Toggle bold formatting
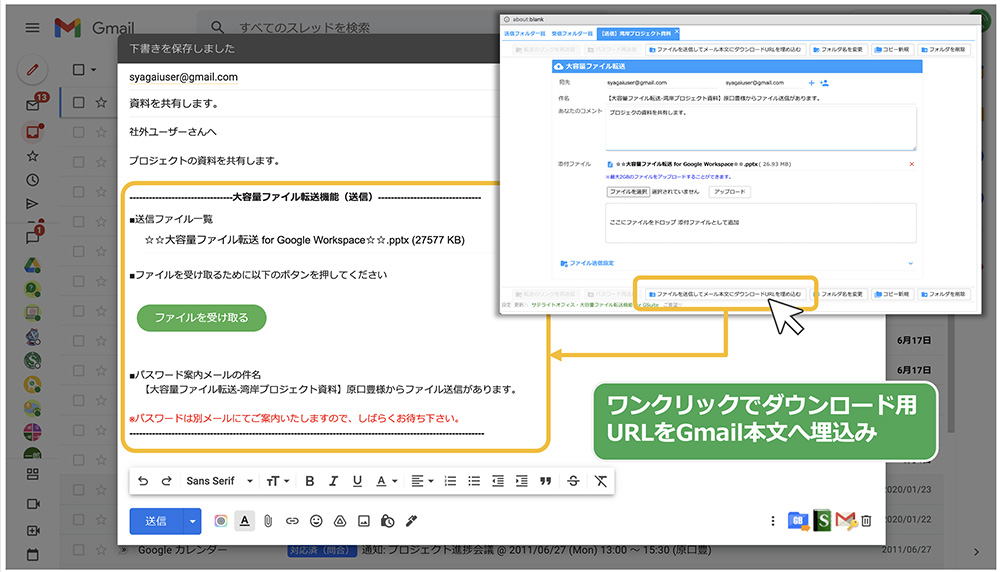This screenshot has width=1000, height=572. tap(309, 481)
